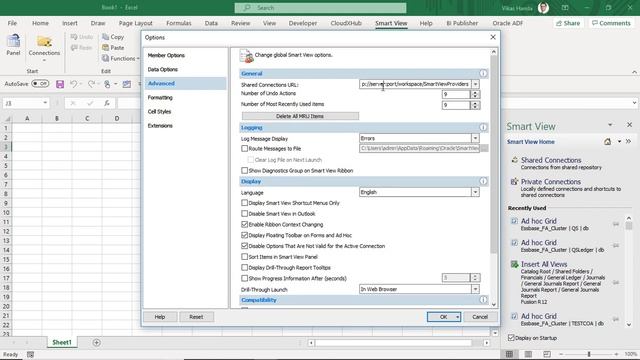Click the info icon for Display section

click(x=483, y=181)
